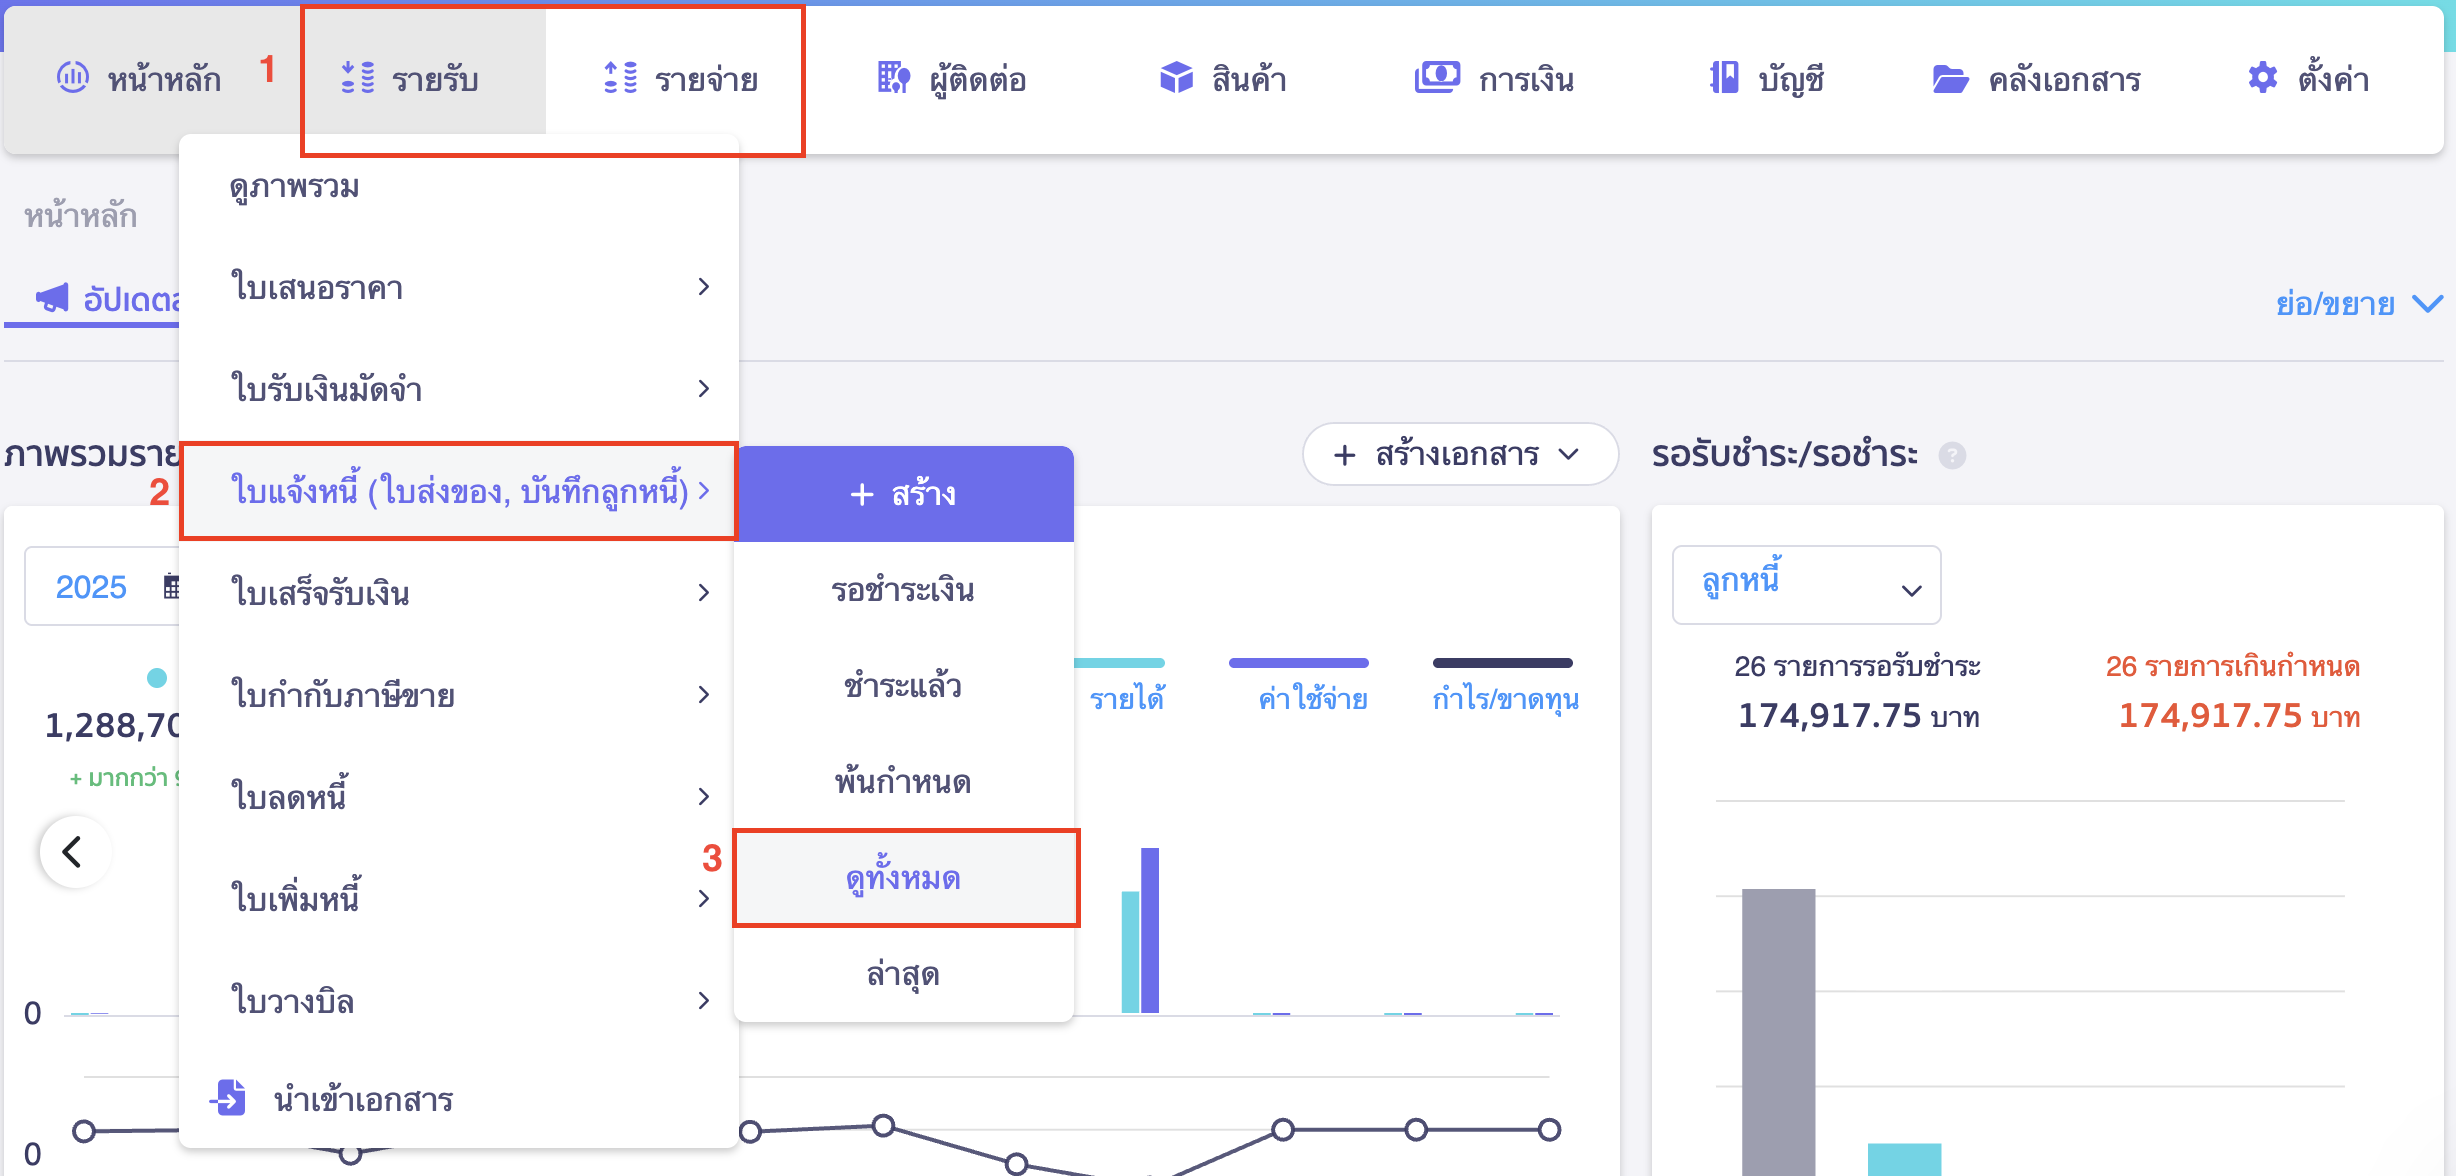Expand the ใบลดหนี้ submenu arrow
This screenshot has width=2456, height=1176.
(704, 796)
